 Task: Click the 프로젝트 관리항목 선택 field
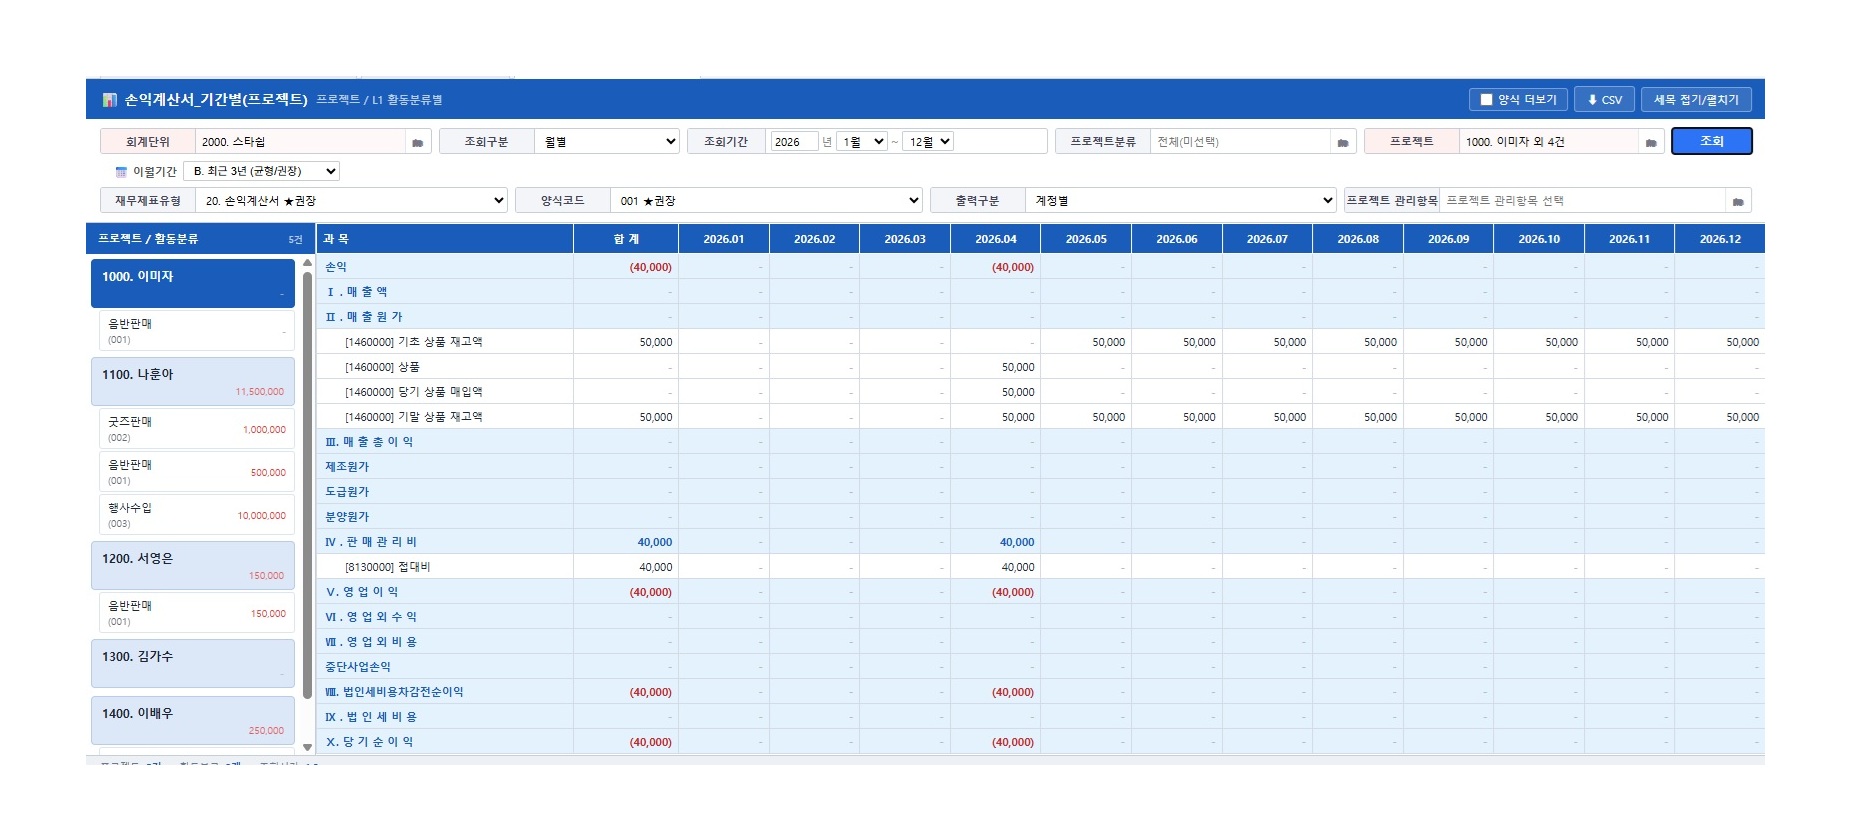click(x=1582, y=201)
